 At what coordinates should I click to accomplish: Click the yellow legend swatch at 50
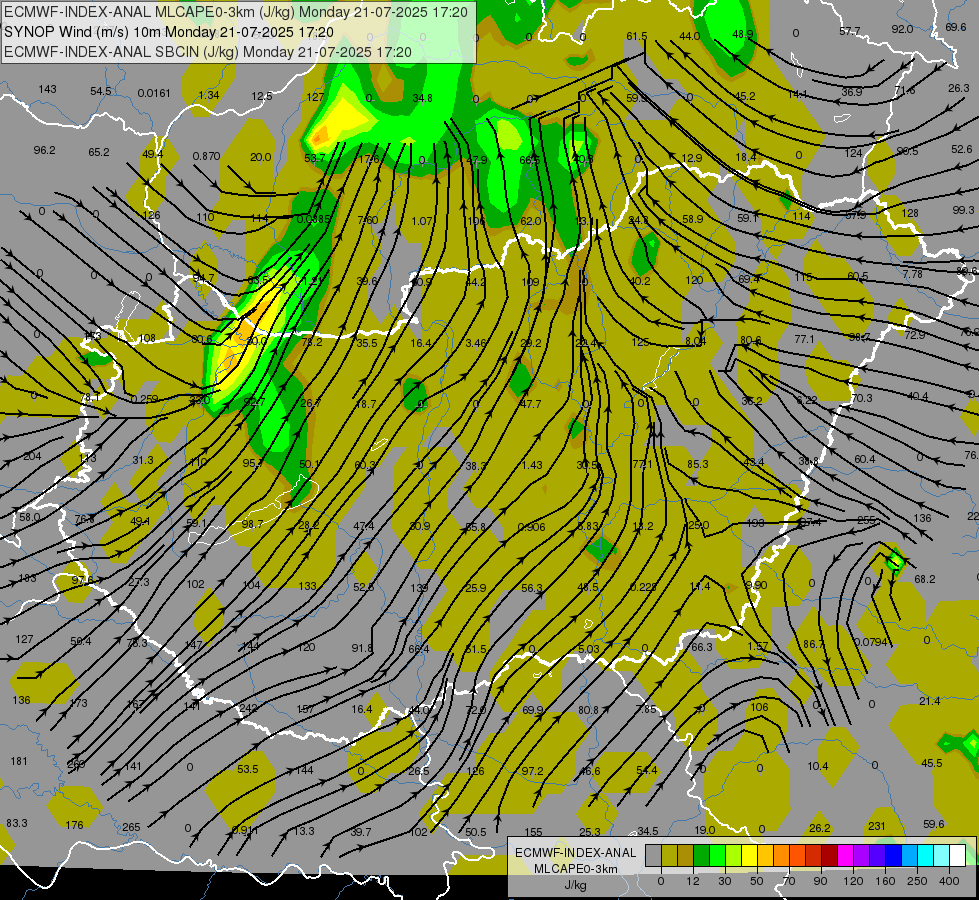[x=749, y=855]
